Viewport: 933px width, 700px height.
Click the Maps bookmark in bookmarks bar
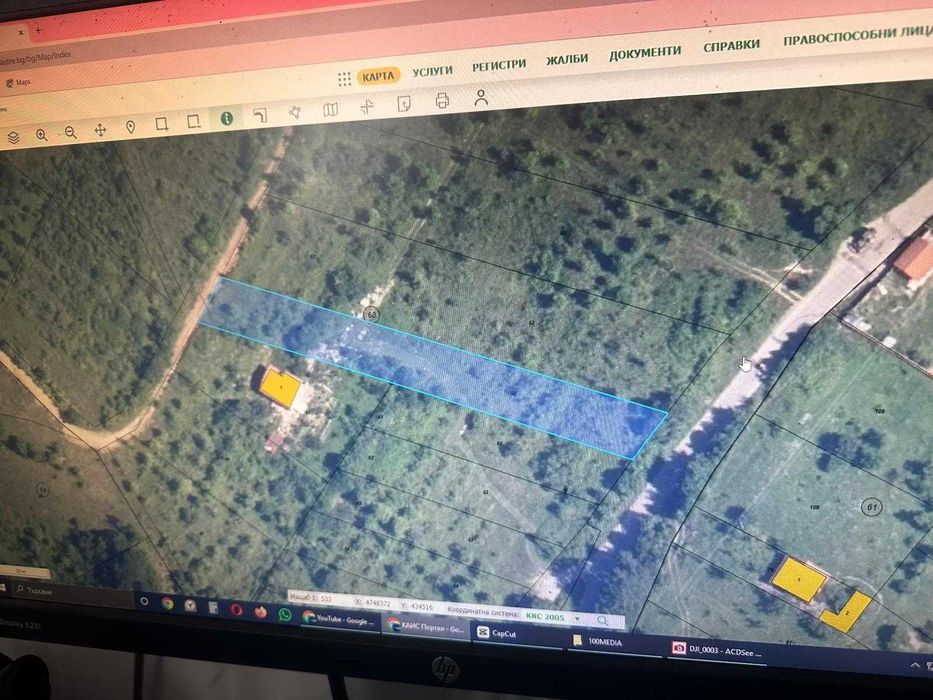tap(18, 83)
